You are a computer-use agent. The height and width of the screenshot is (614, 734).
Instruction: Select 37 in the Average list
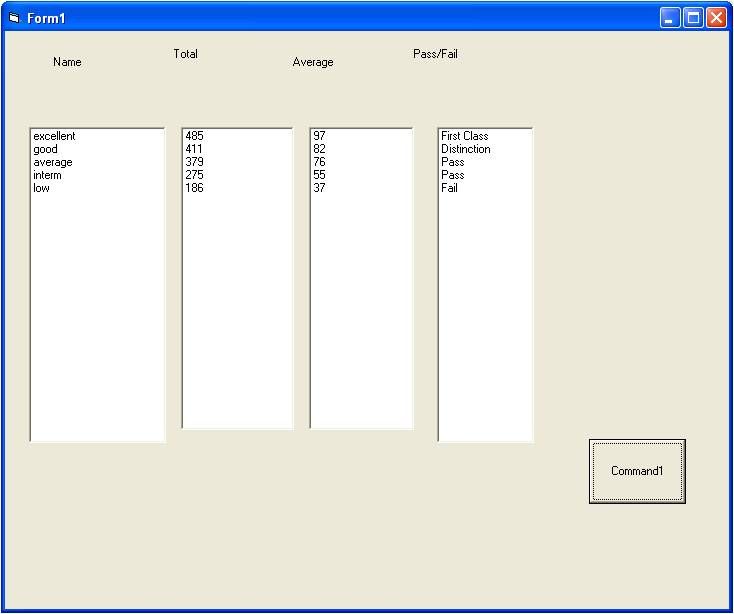pos(319,188)
